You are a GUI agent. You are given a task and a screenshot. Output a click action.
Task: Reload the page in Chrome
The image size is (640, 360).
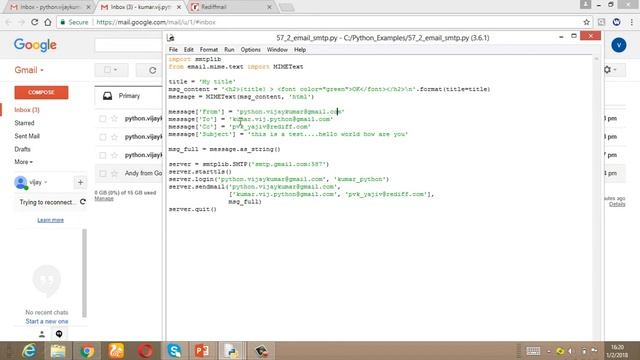pos(35,22)
